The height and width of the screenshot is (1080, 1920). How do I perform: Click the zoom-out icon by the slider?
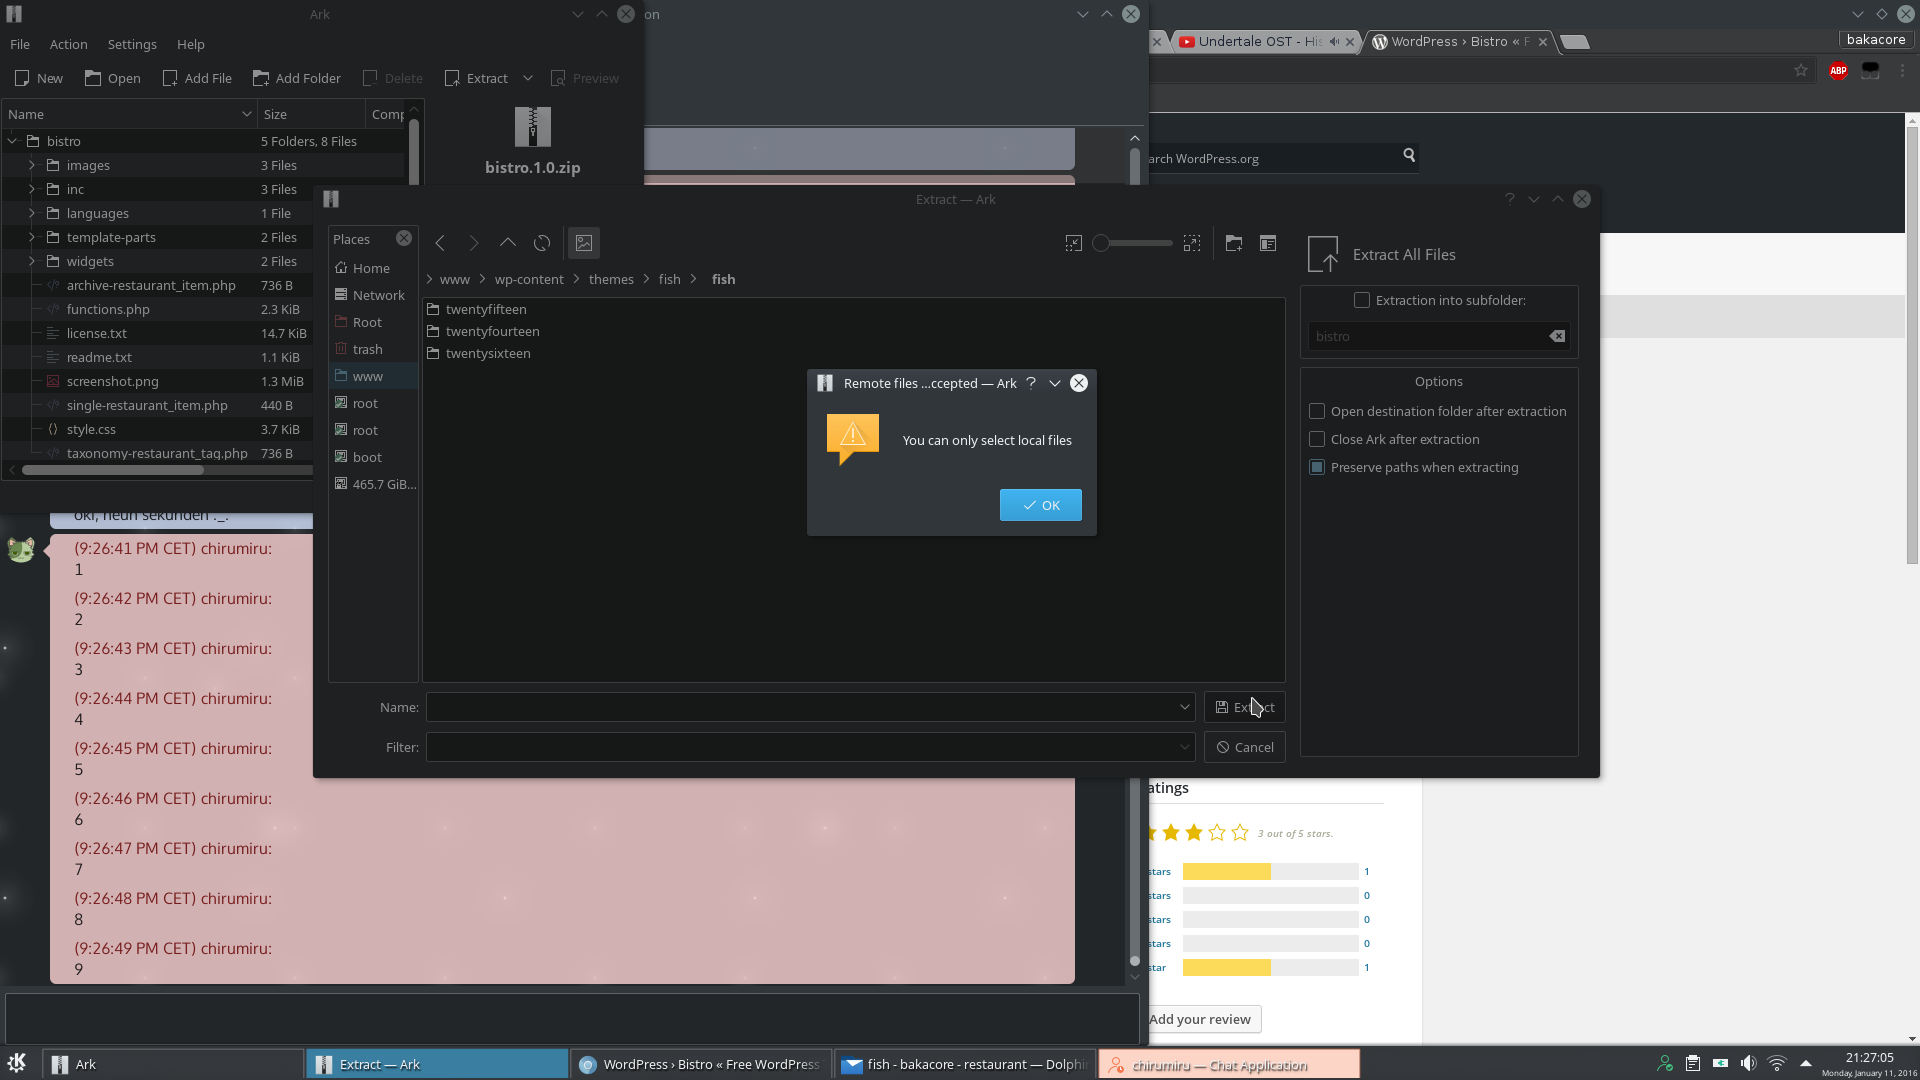(1073, 243)
